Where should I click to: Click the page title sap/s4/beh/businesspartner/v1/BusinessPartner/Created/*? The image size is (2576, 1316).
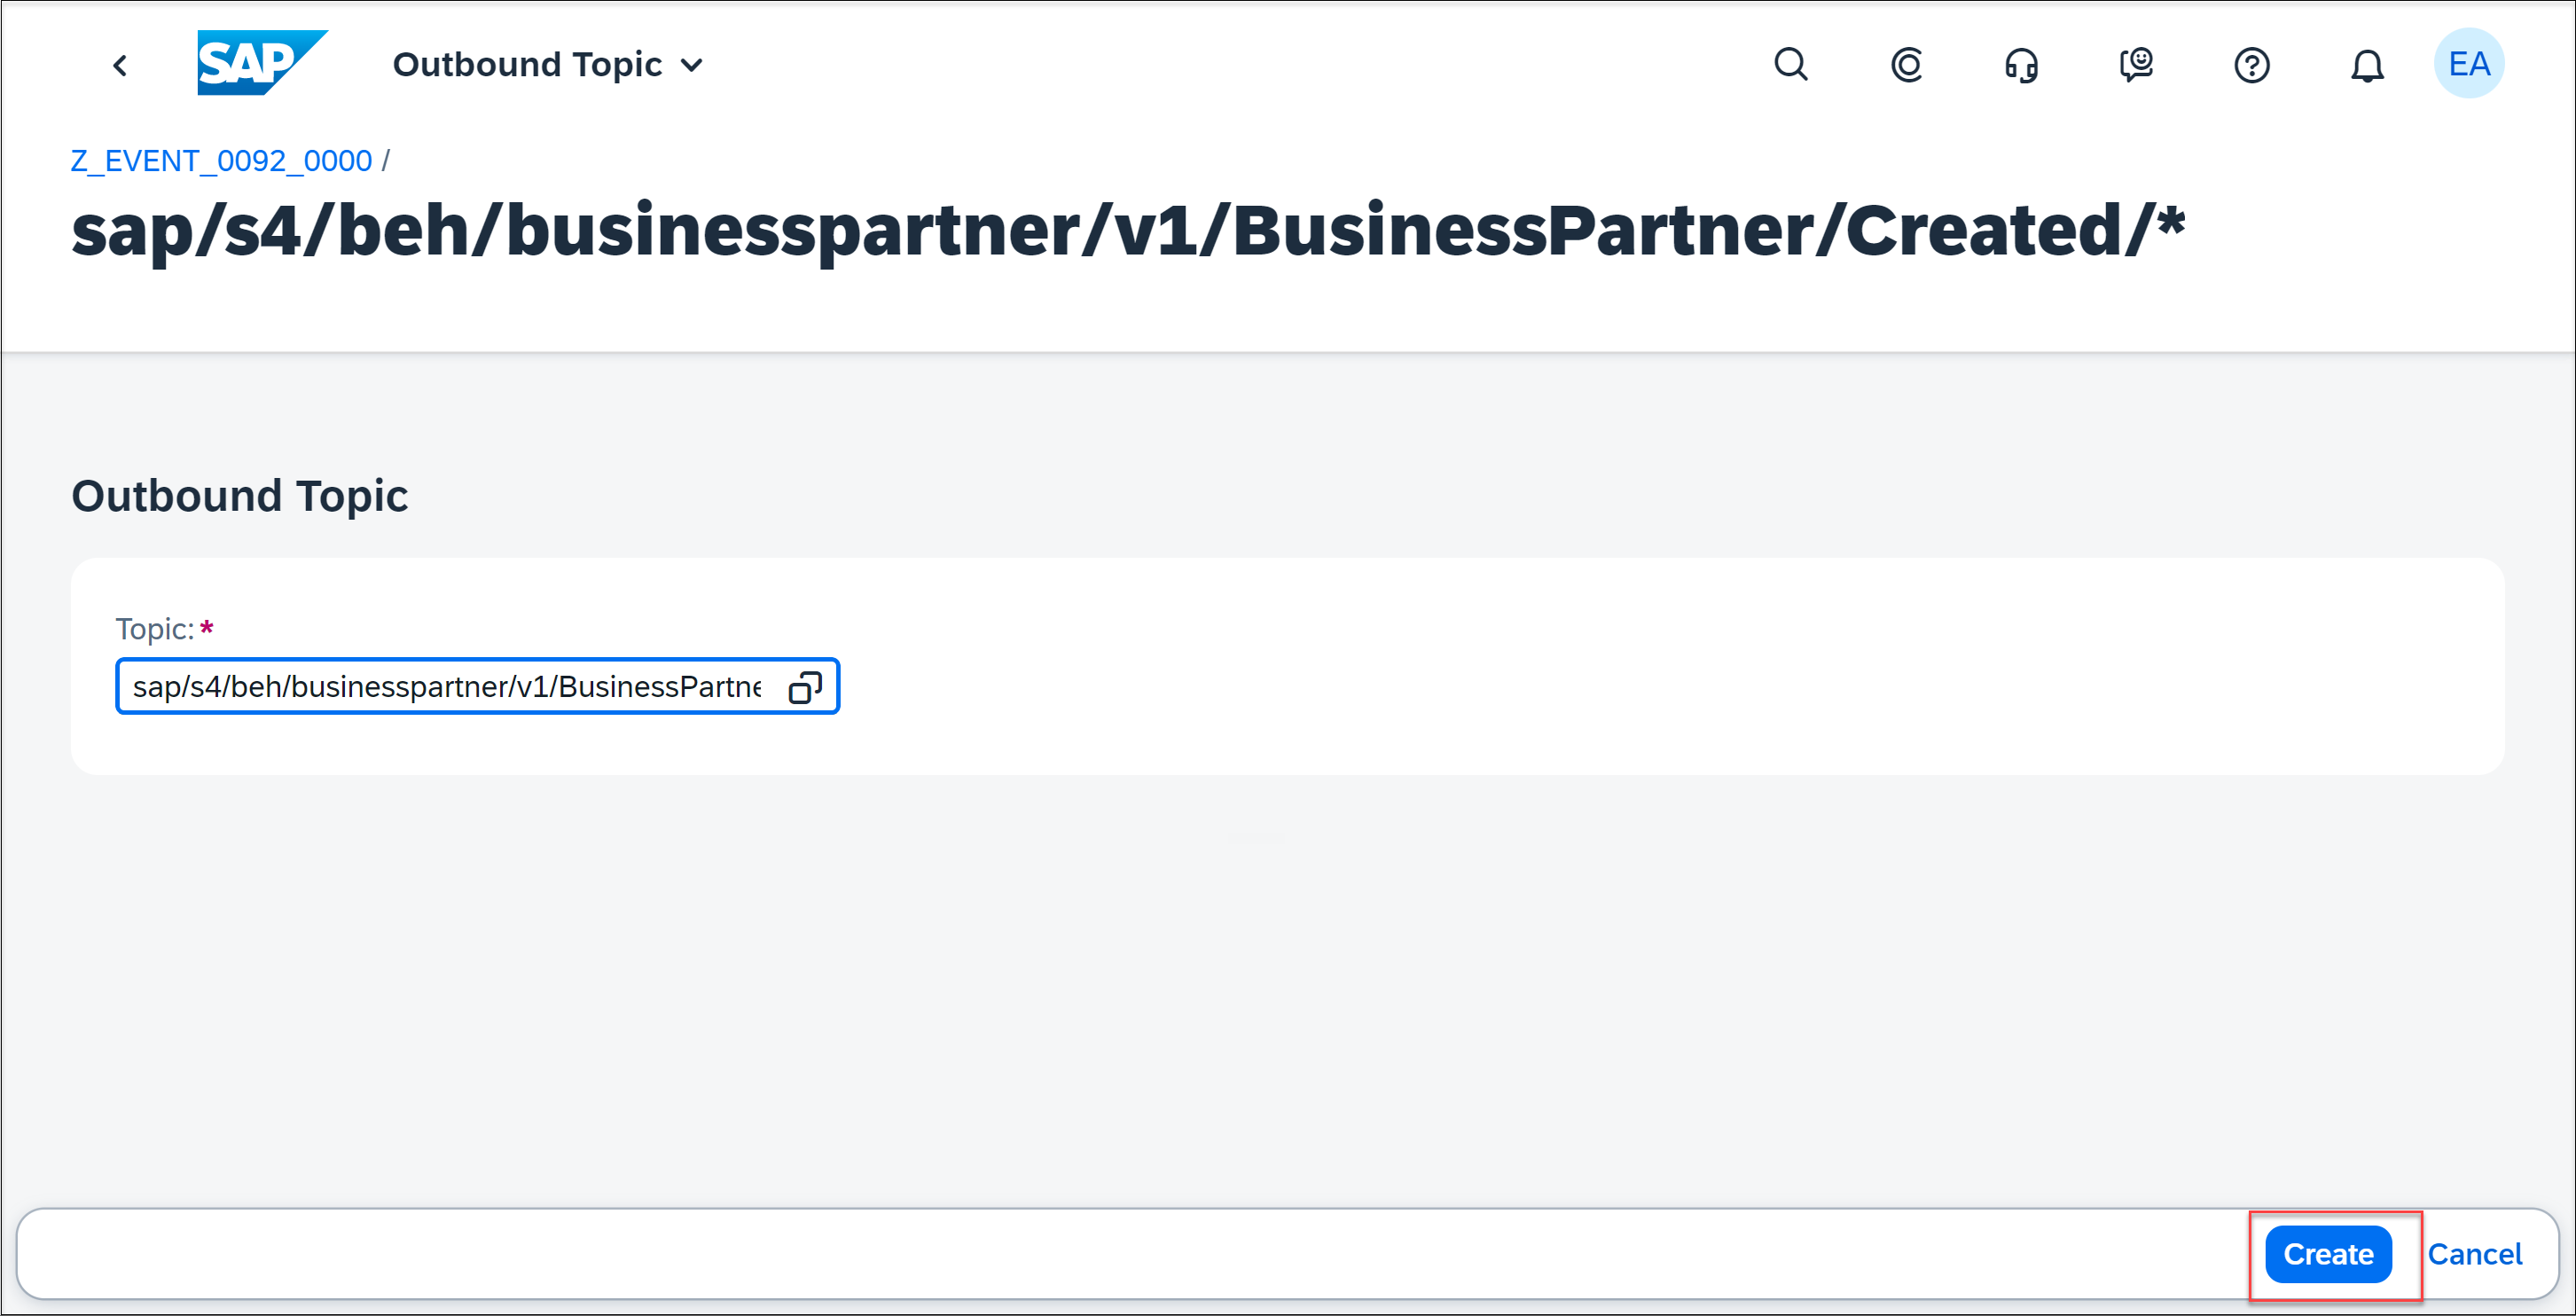click(x=1128, y=231)
